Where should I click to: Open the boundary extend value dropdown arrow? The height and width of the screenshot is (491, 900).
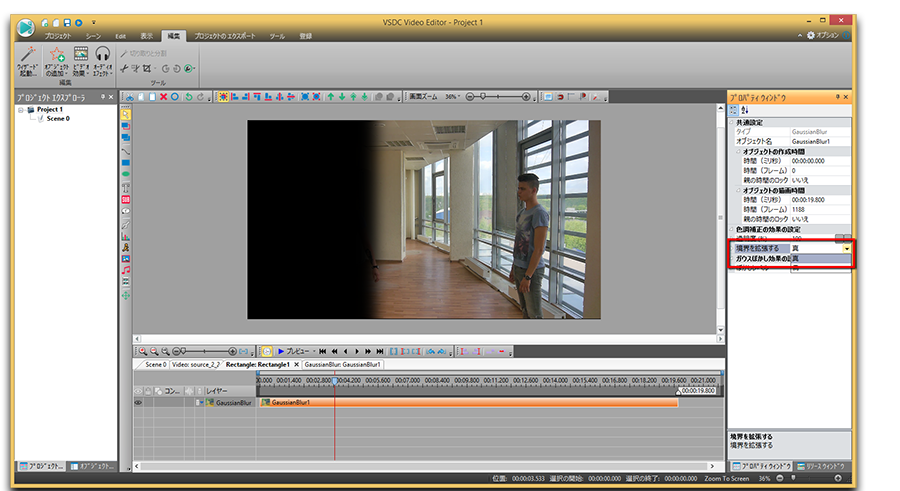point(847,249)
